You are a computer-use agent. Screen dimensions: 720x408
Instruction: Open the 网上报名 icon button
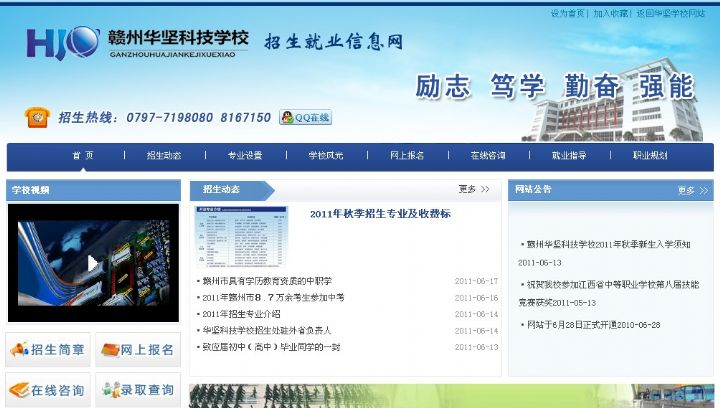[x=137, y=350]
